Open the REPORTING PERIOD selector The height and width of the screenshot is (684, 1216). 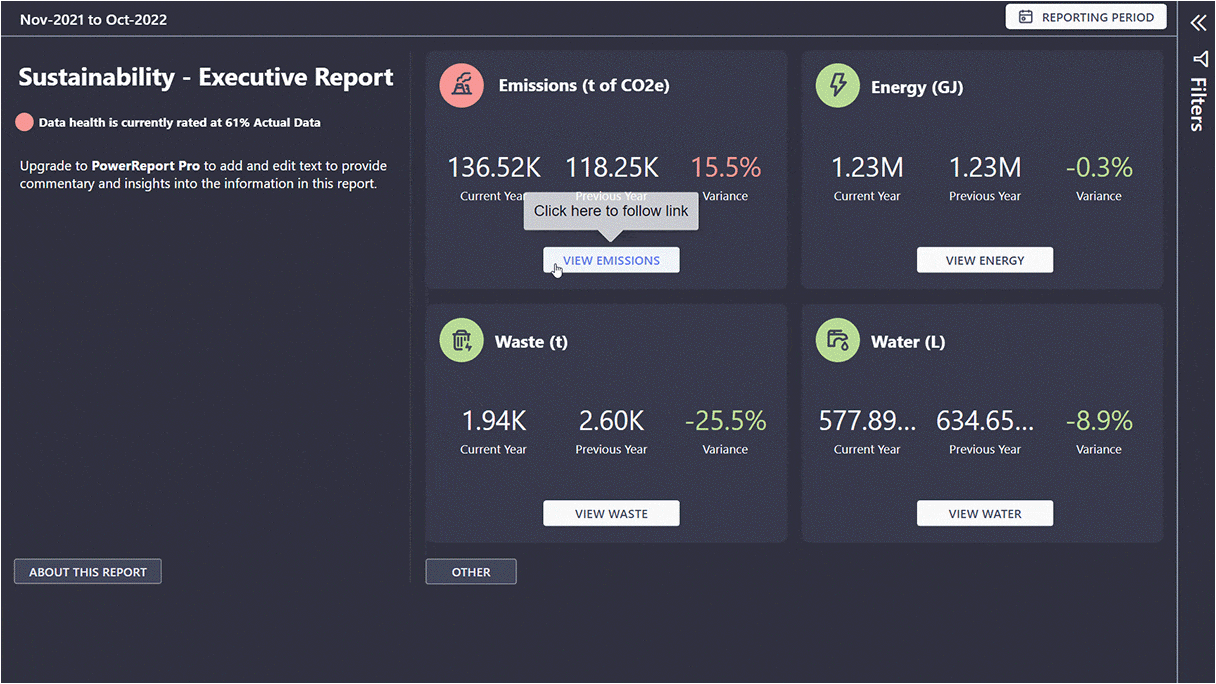point(1086,16)
